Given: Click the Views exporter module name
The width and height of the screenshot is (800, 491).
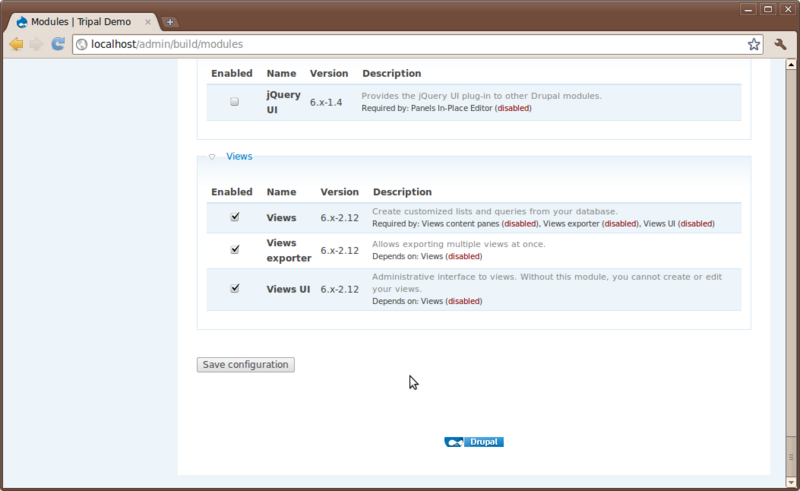Looking at the screenshot, I should (289, 250).
